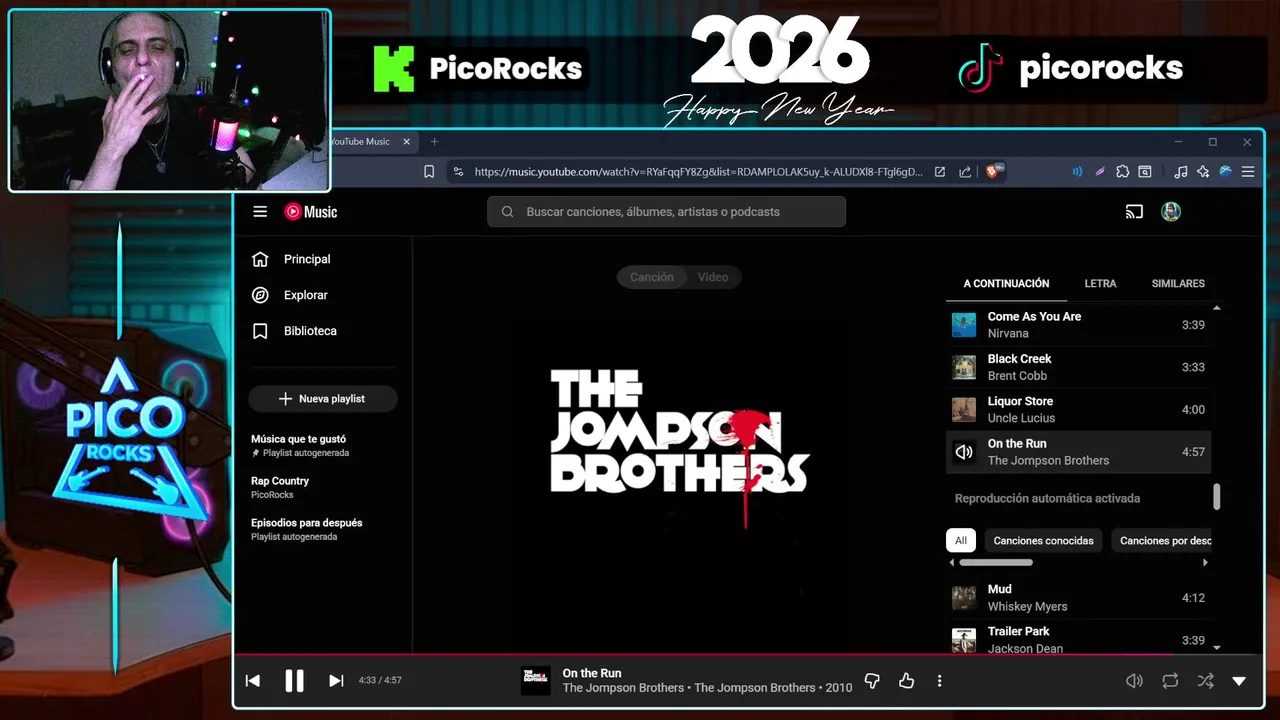Click the right arrow of chip scrollbar

click(1205, 563)
